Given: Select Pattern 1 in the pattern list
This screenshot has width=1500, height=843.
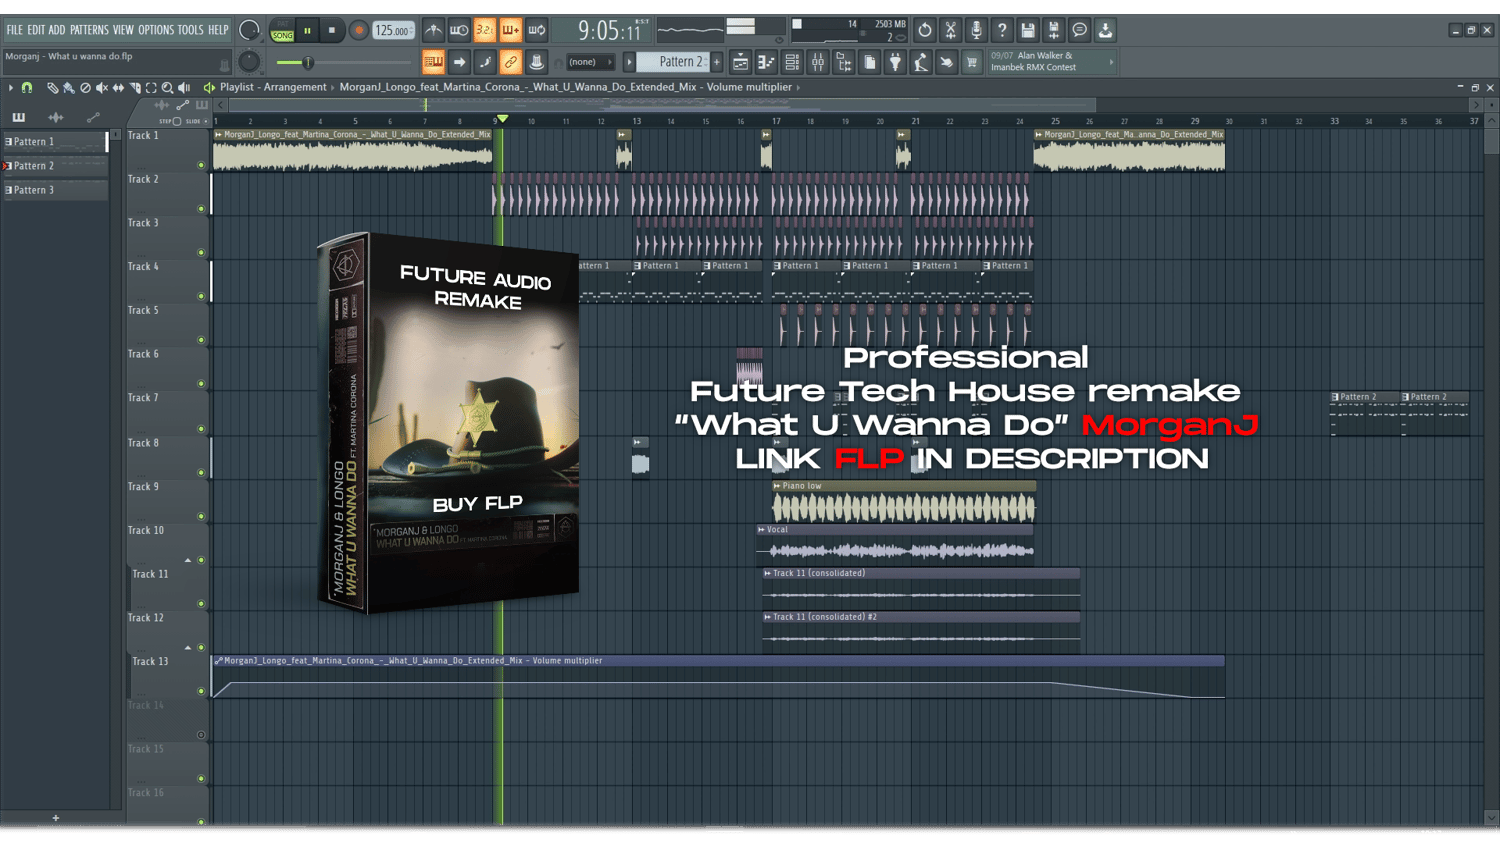Looking at the screenshot, I should point(55,142).
